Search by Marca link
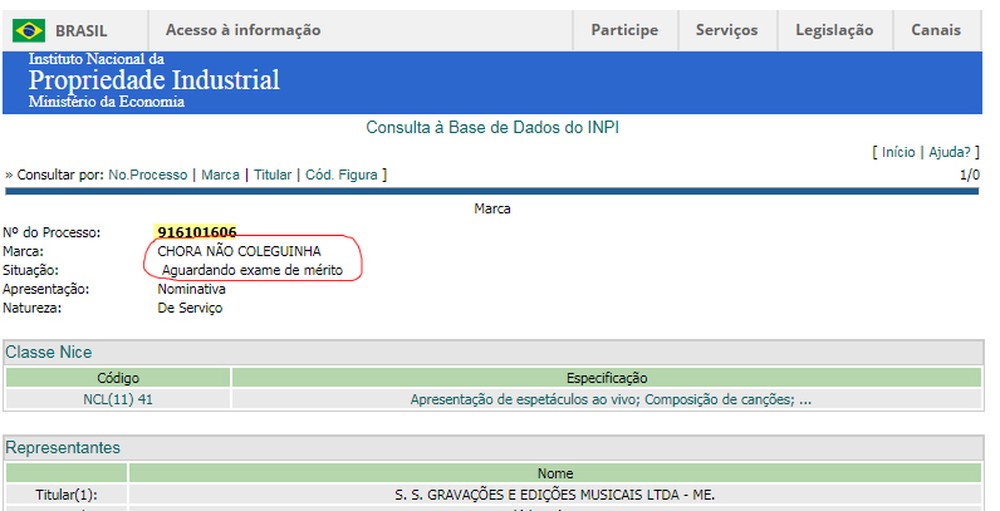 tap(220, 175)
